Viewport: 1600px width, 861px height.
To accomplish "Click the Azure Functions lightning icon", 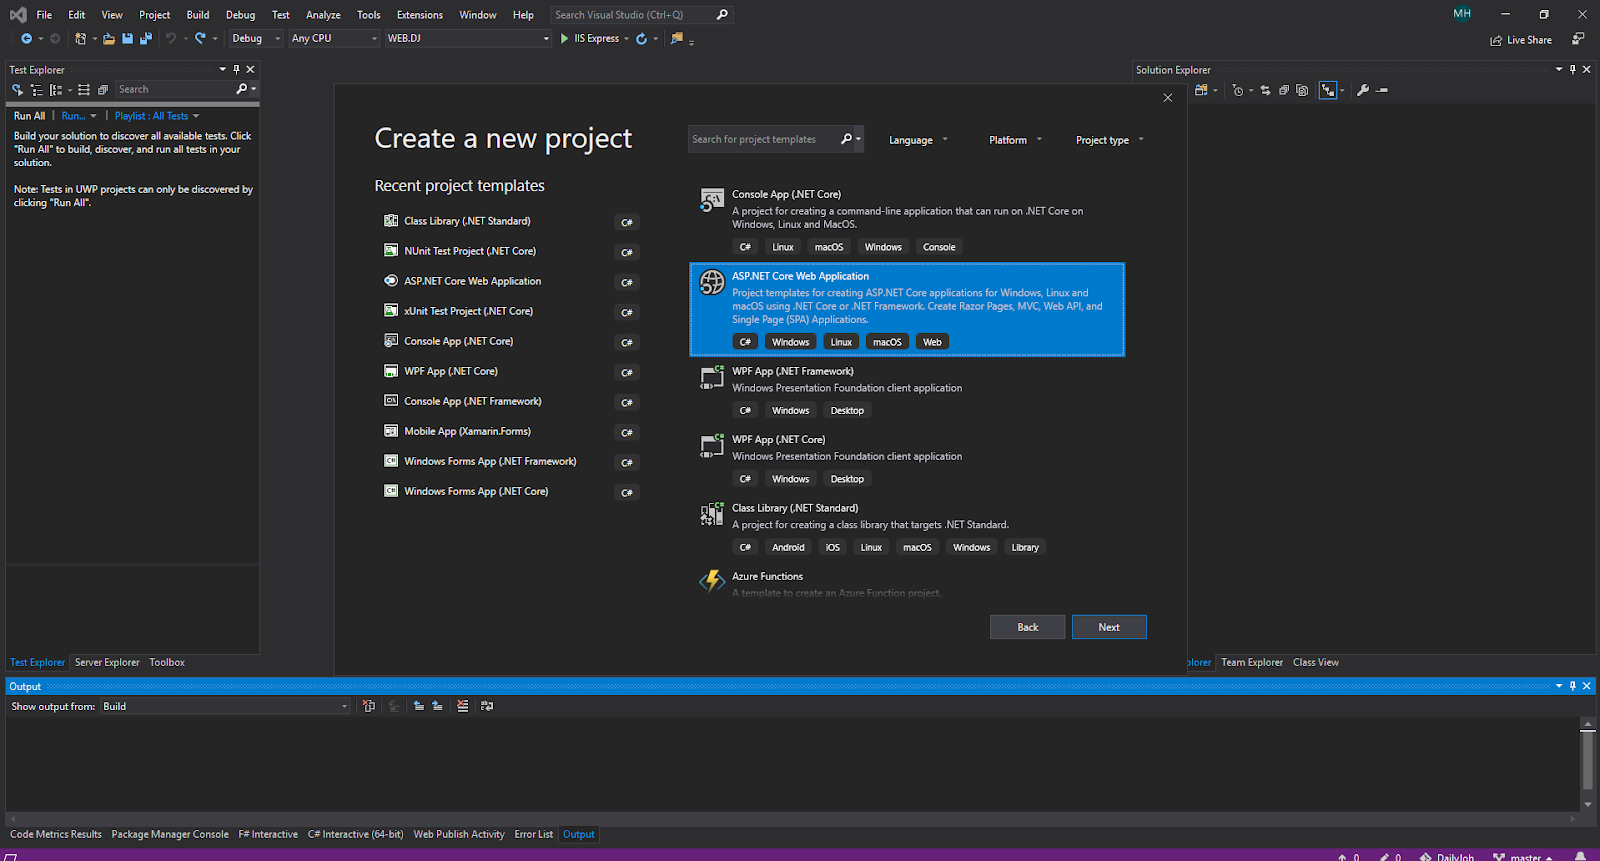I will 712,580.
